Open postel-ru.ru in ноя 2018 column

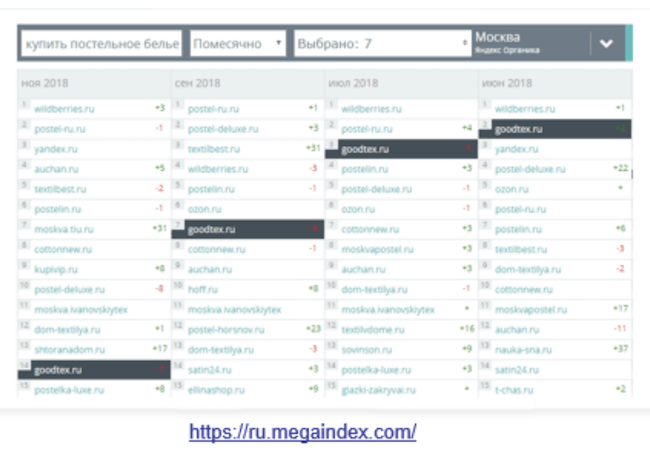[x=60, y=129]
